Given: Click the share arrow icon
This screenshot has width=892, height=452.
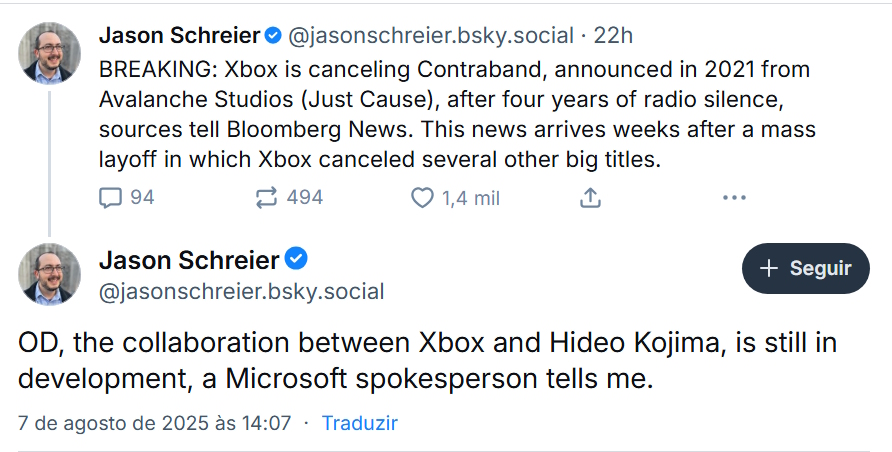Looking at the screenshot, I should [x=590, y=198].
